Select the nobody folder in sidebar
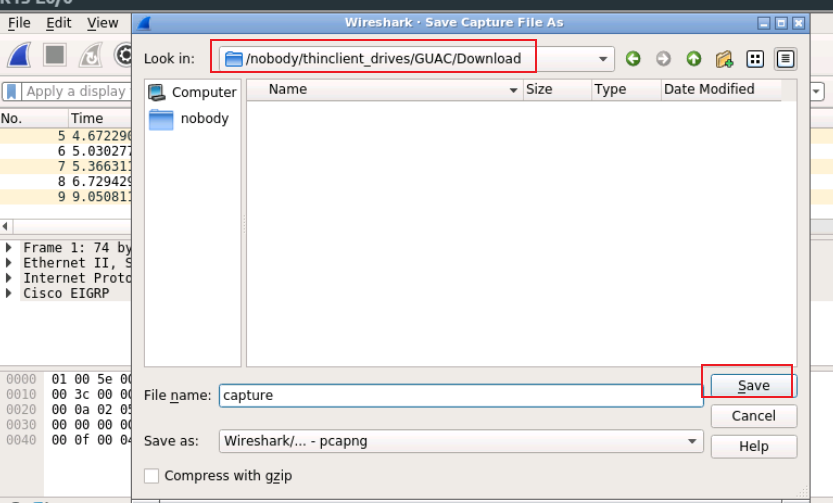 coord(204,119)
